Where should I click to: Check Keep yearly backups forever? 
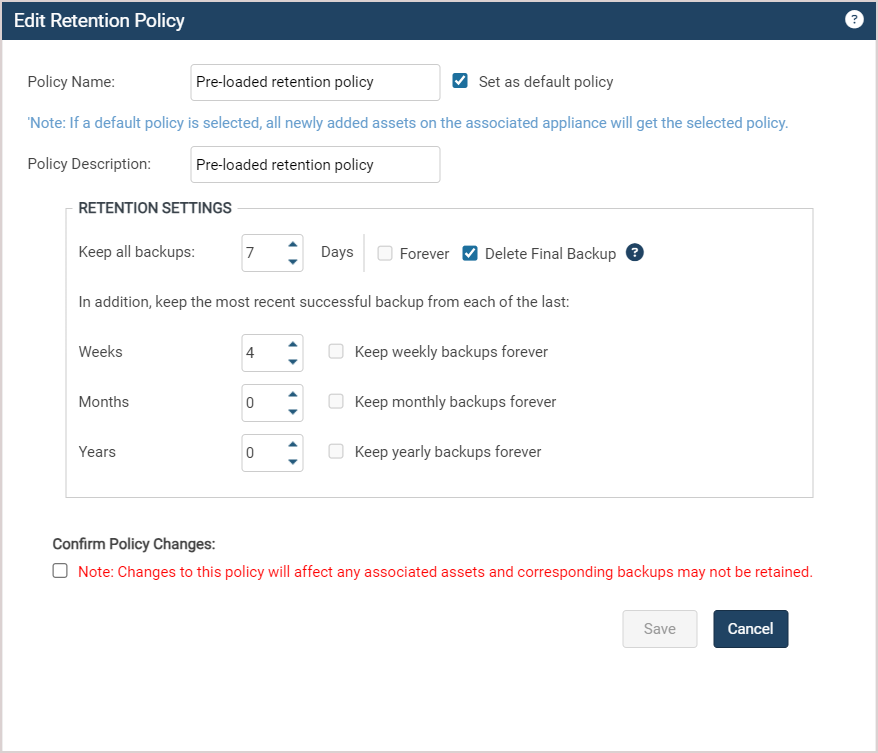point(336,451)
